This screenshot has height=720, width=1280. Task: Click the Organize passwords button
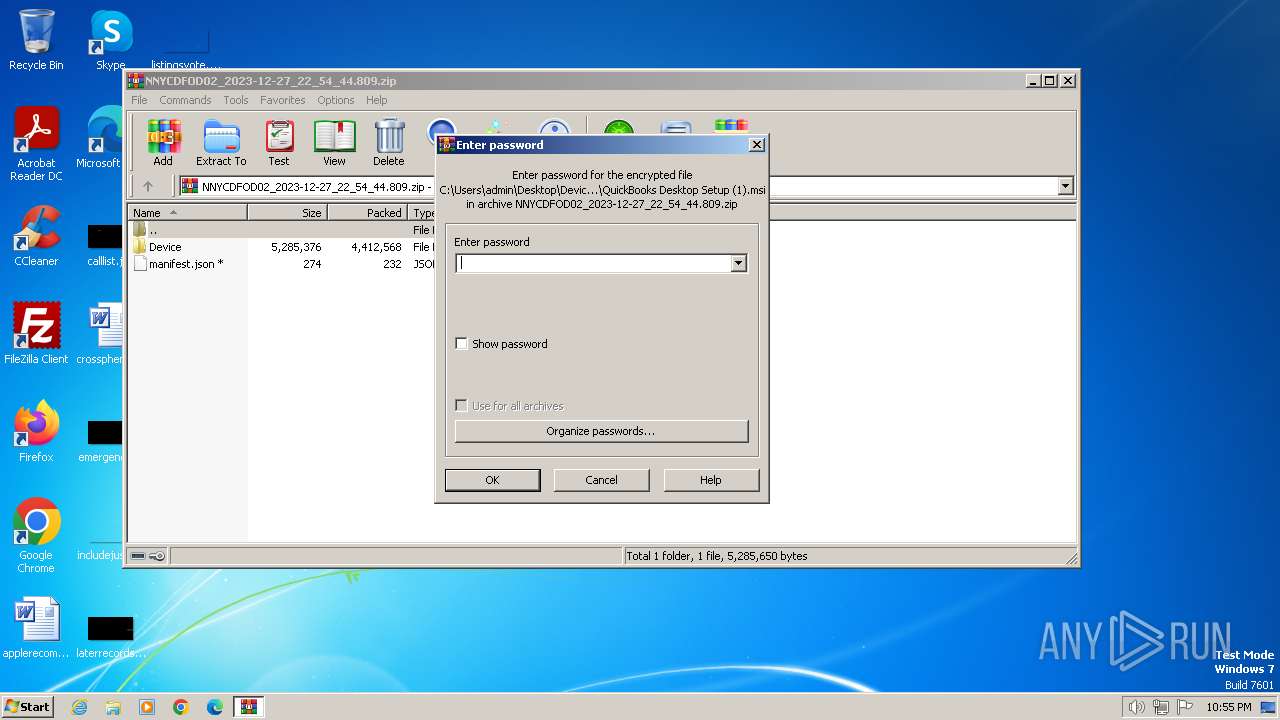coord(601,431)
